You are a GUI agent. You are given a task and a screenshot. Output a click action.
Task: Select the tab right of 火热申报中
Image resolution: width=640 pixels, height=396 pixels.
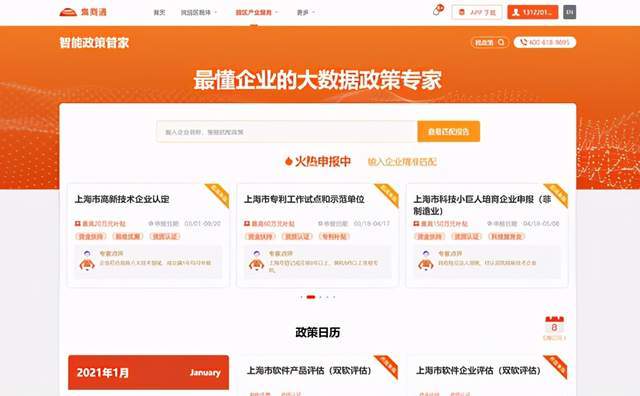click(402, 162)
